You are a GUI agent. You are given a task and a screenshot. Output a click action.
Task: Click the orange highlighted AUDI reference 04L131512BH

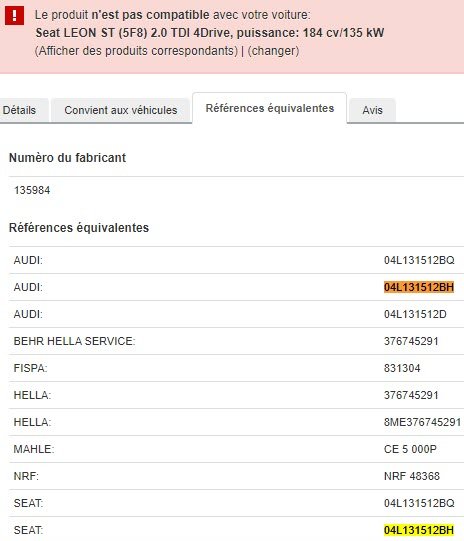(419, 287)
